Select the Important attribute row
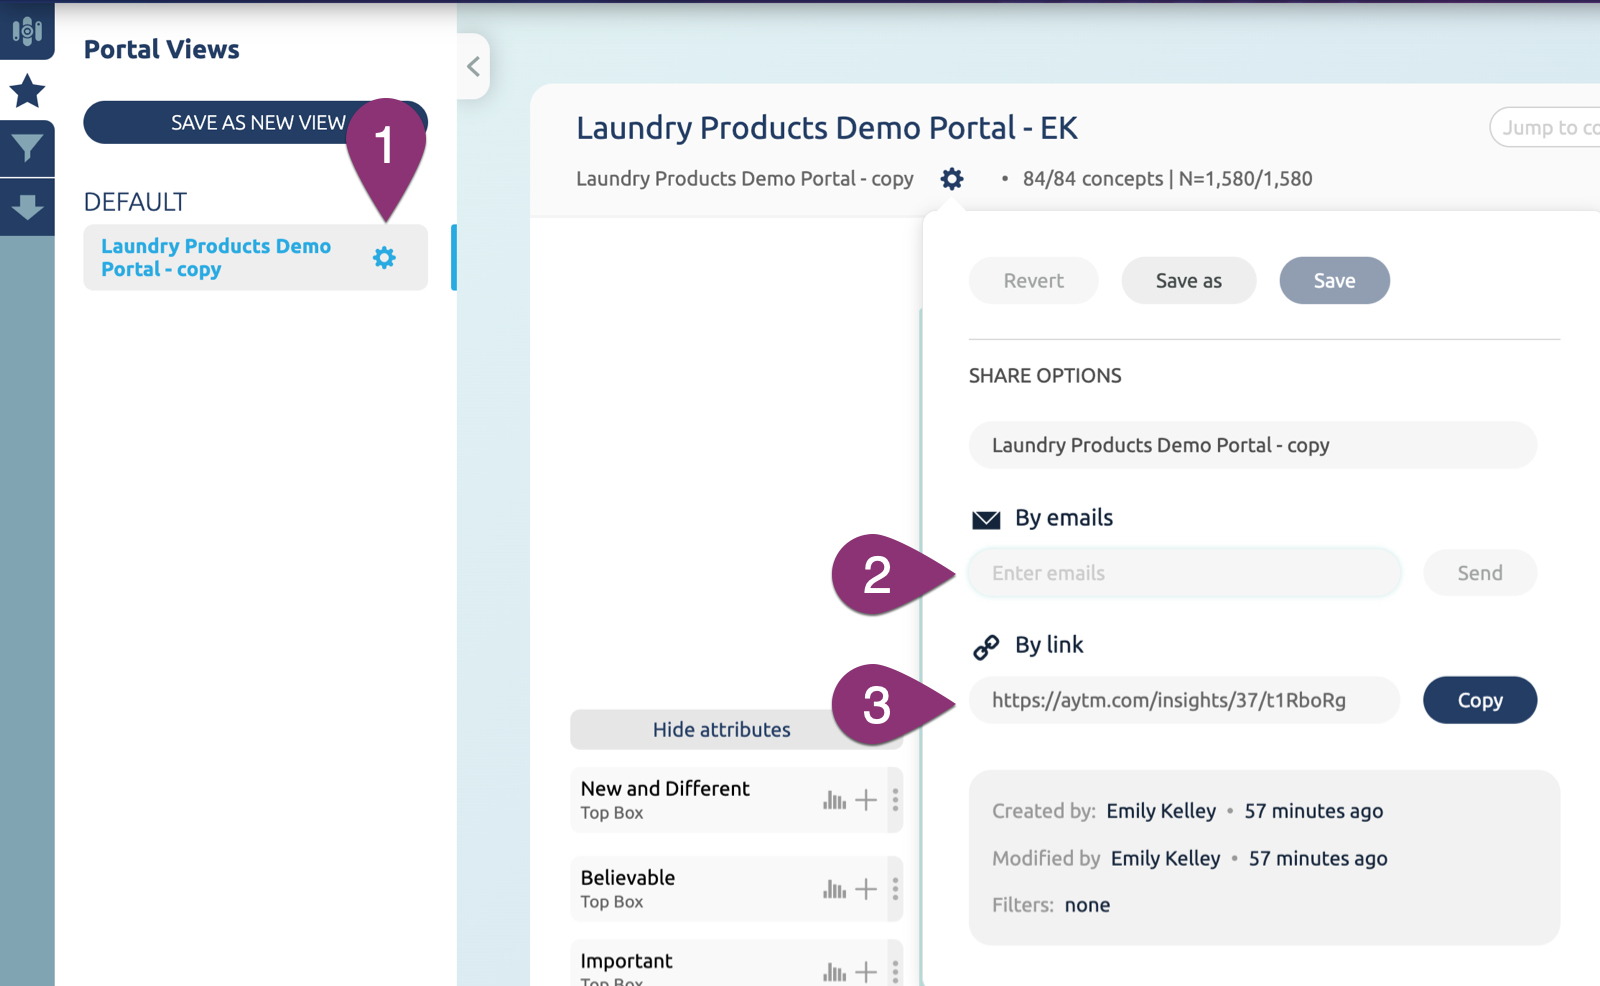Screen dimensions: 1600x986 pos(736,963)
